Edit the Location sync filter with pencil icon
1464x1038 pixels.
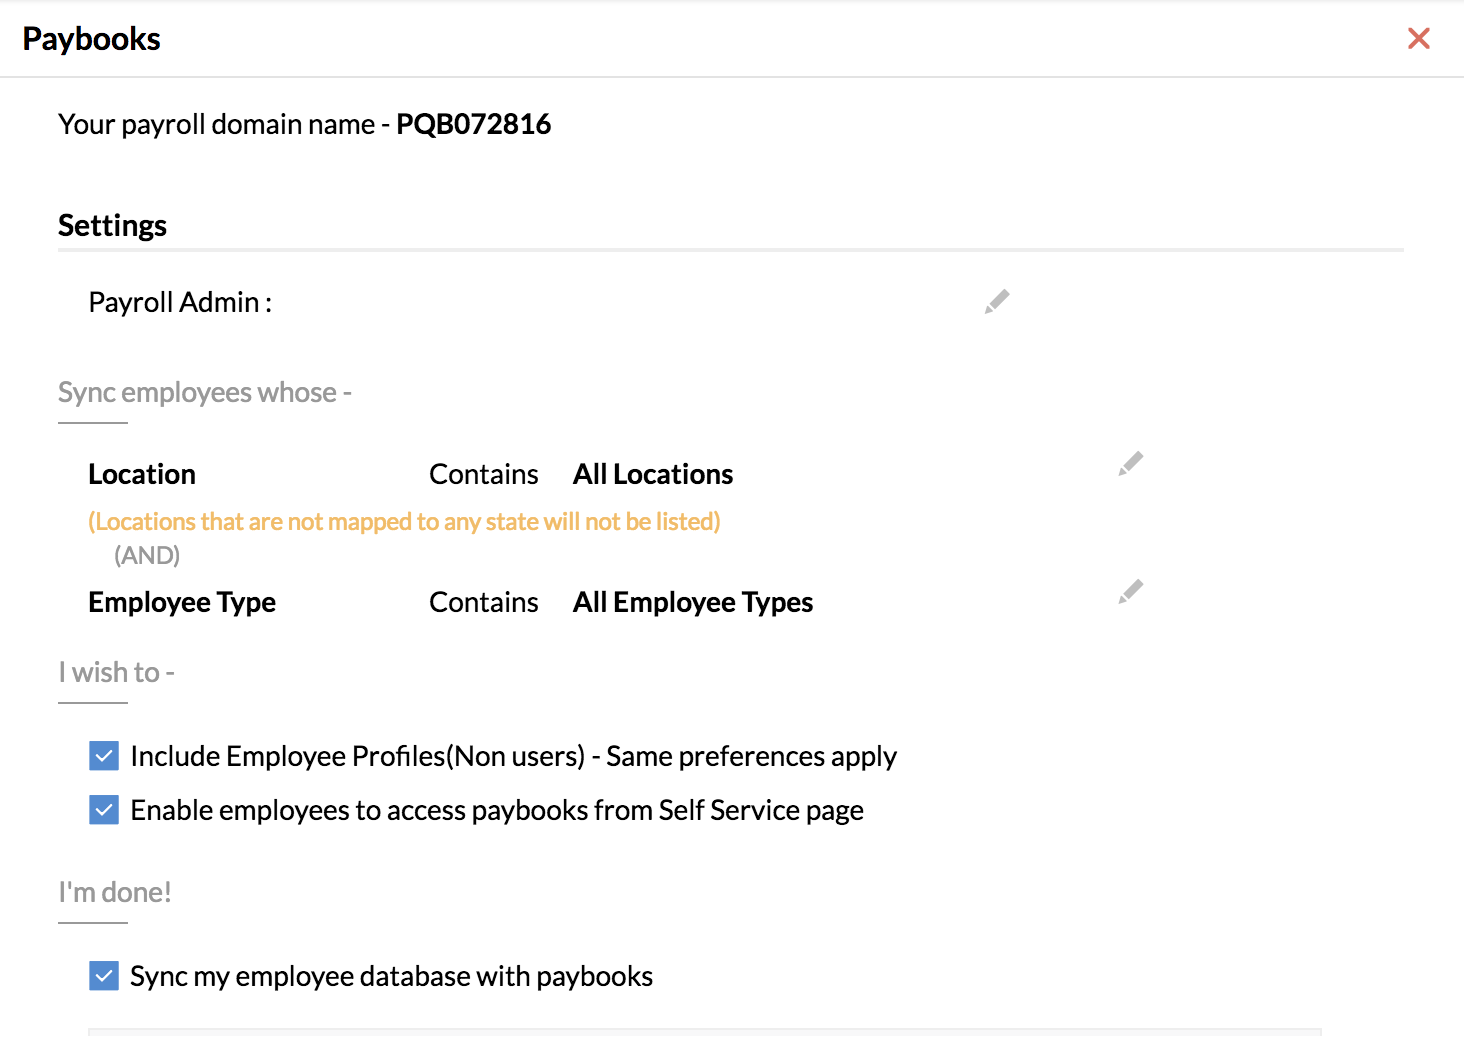point(1130,464)
